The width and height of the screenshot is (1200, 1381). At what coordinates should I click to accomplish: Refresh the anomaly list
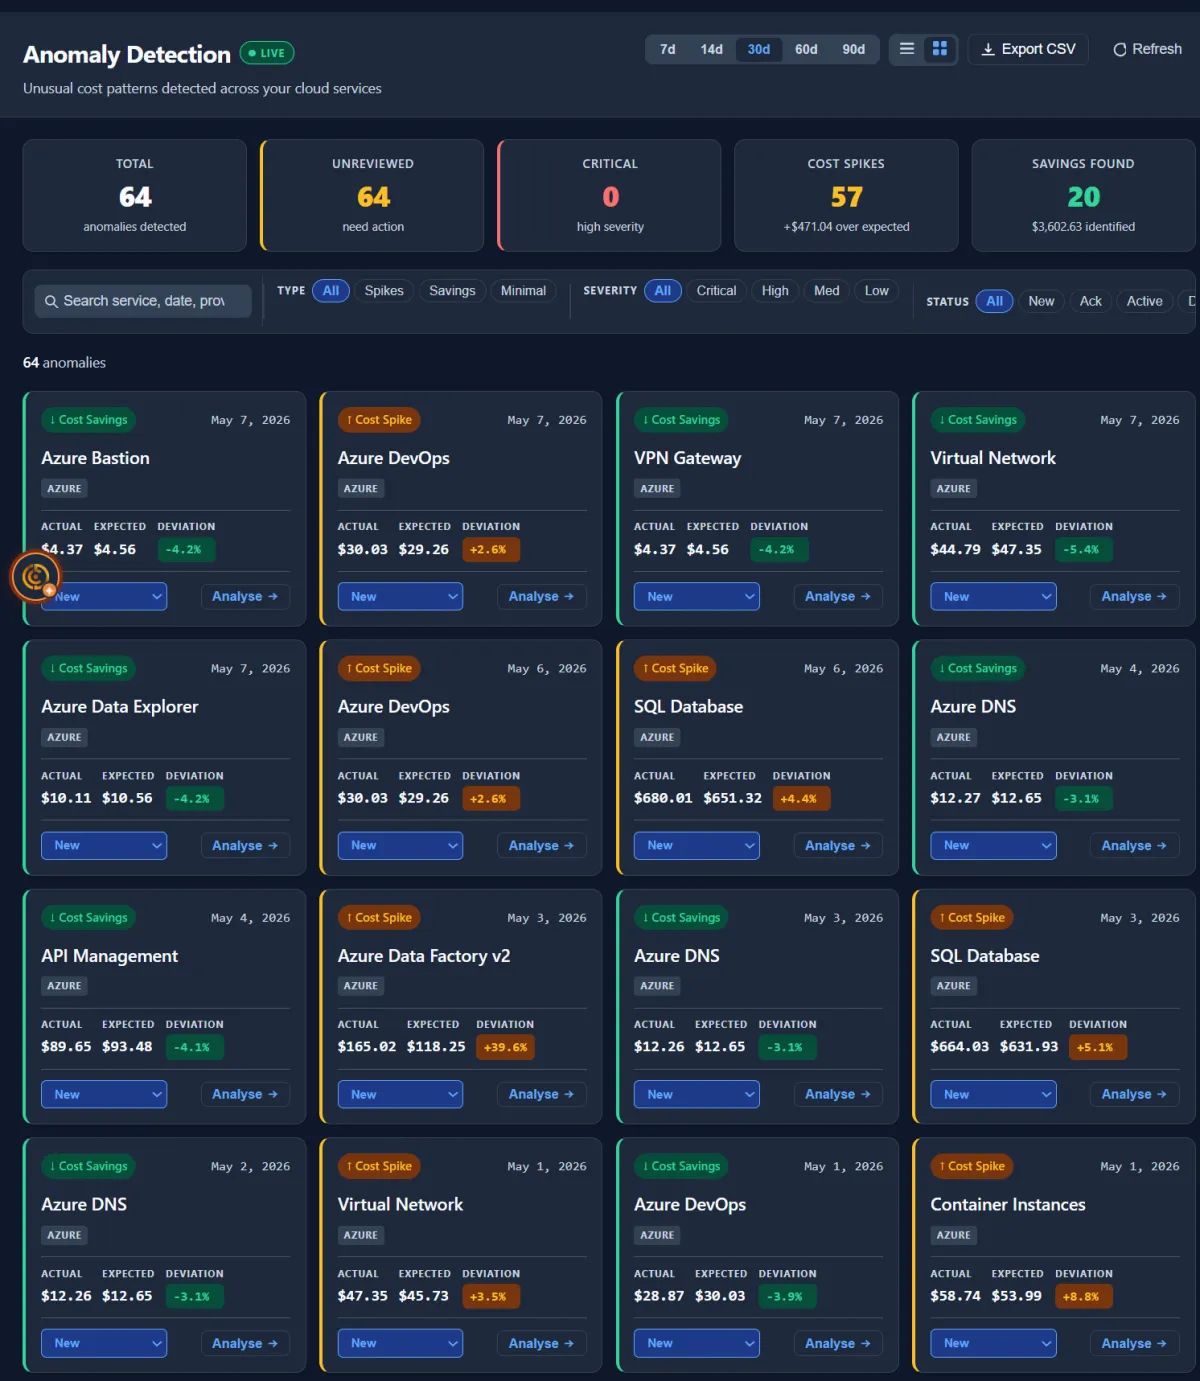[1147, 49]
